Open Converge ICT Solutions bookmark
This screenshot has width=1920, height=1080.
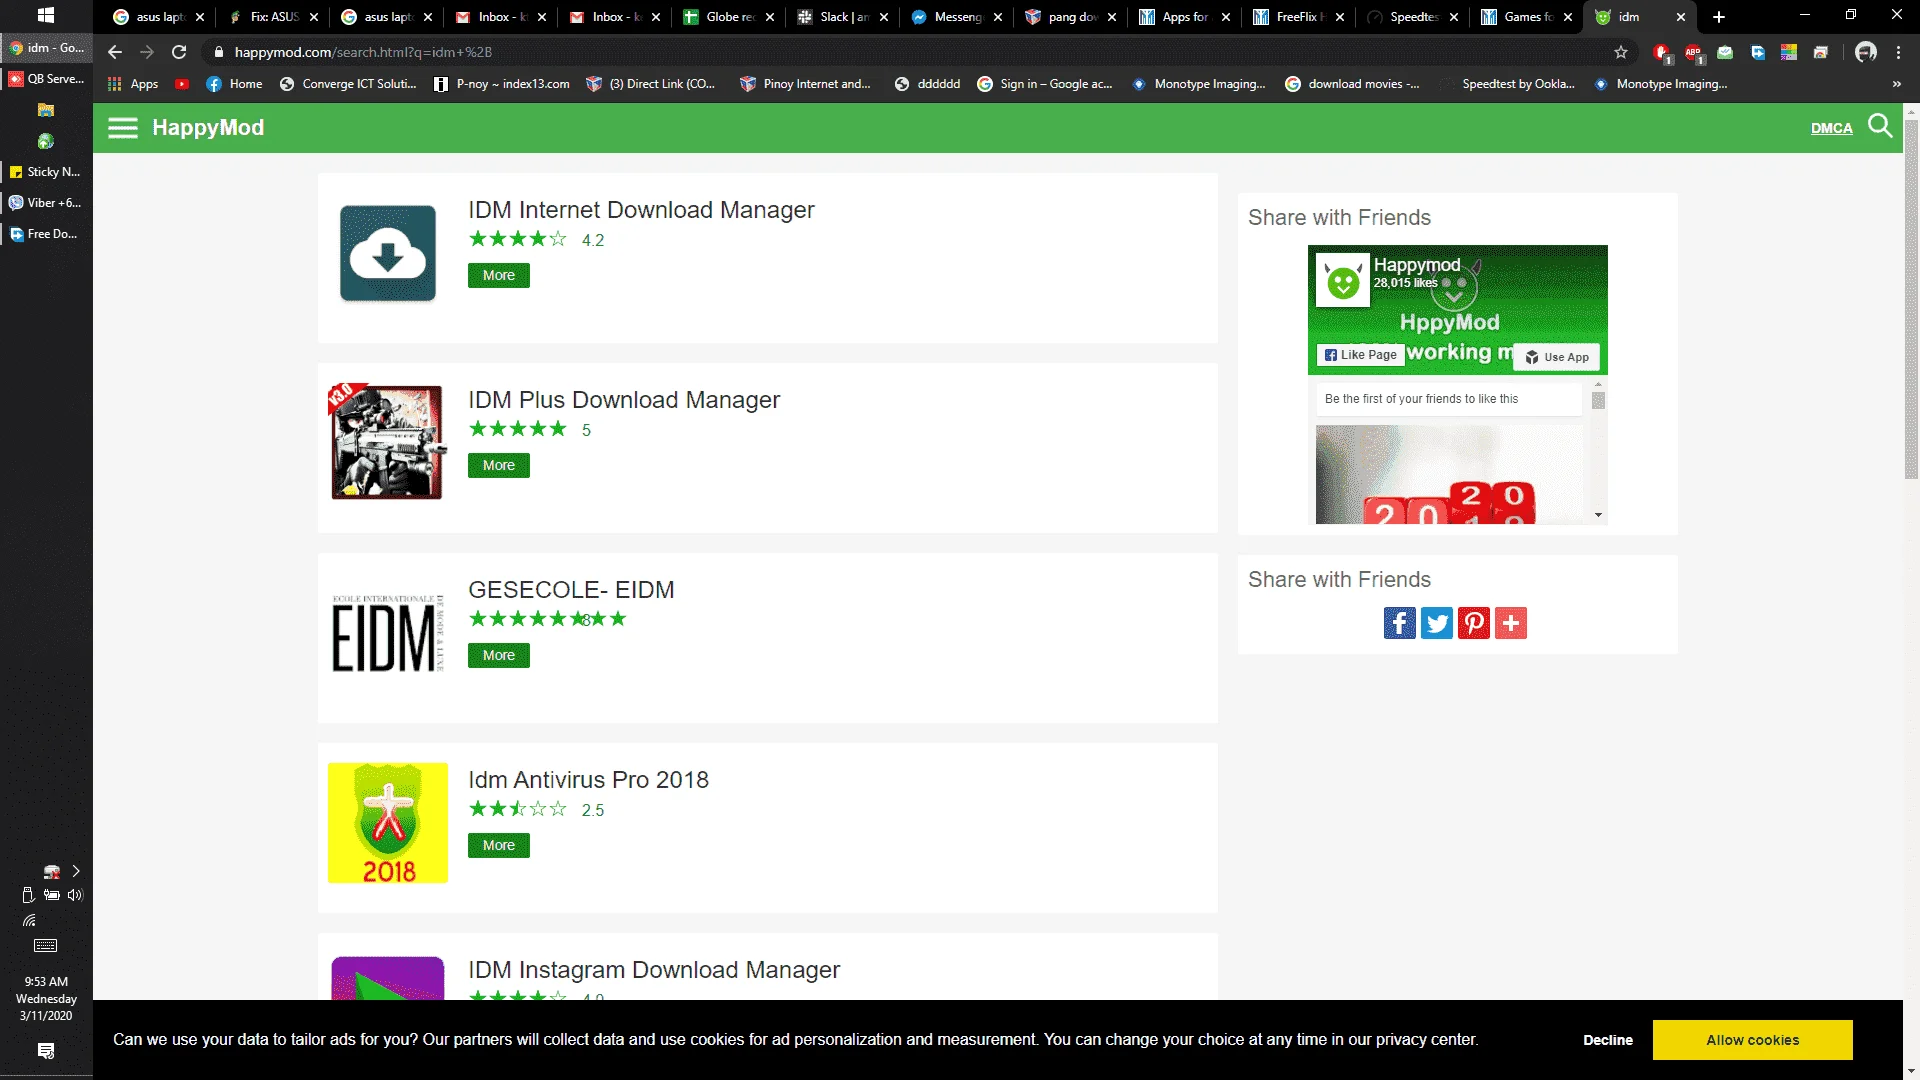tap(348, 84)
